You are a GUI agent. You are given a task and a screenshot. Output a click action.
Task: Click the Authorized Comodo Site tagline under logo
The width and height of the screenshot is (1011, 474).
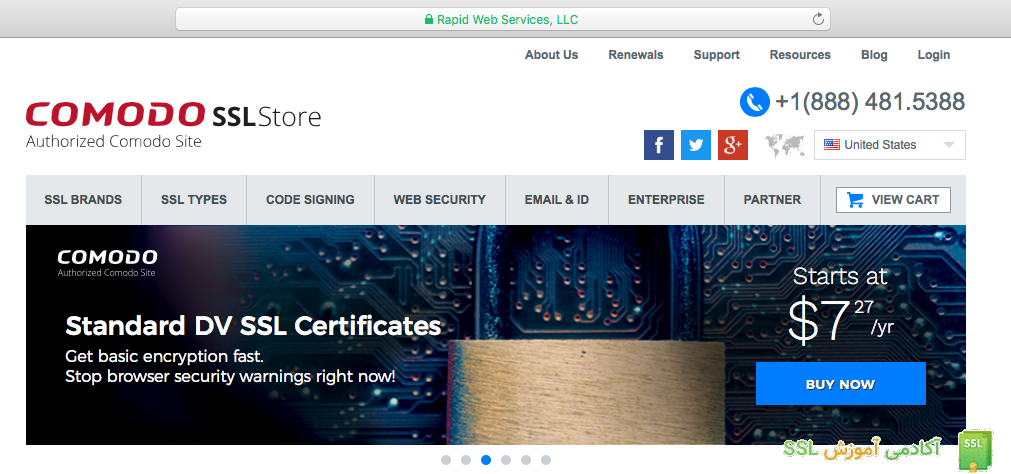pyautogui.click(x=113, y=141)
